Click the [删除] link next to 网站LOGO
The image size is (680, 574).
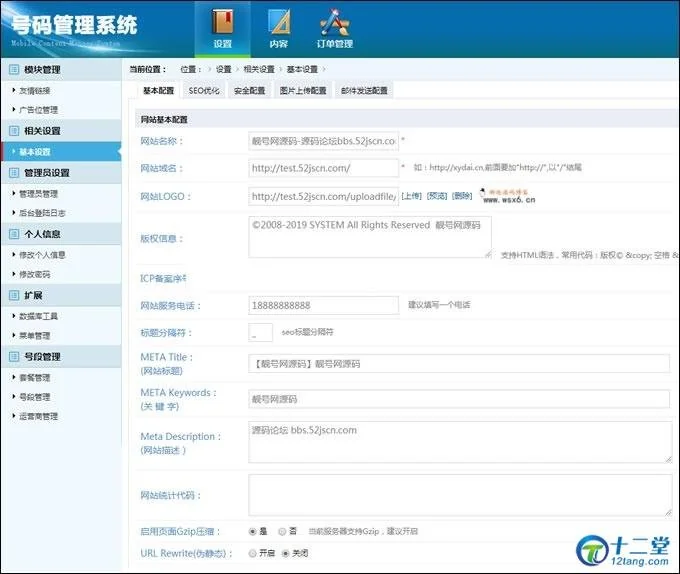pyautogui.click(x=462, y=197)
